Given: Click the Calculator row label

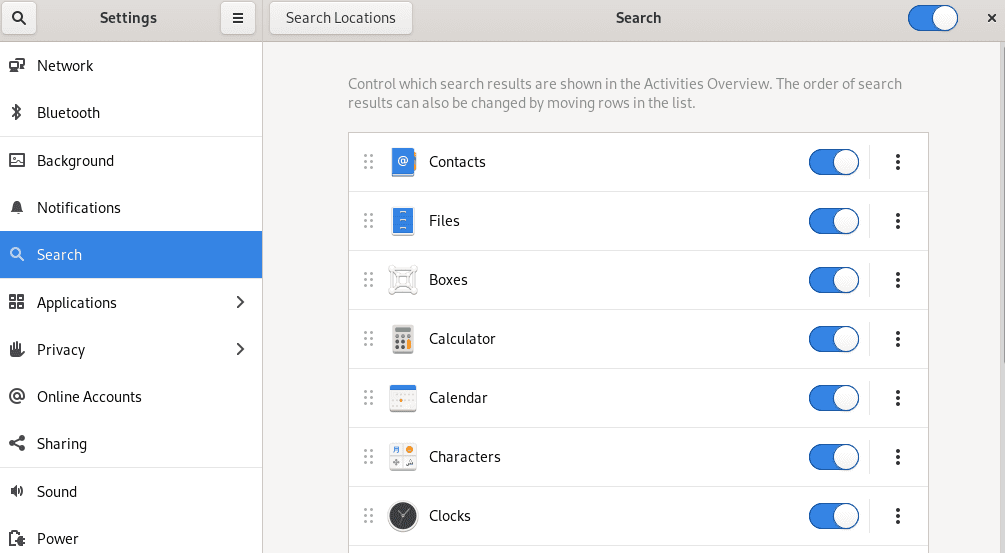Looking at the screenshot, I should pyautogui.click(x=462, y=339).
